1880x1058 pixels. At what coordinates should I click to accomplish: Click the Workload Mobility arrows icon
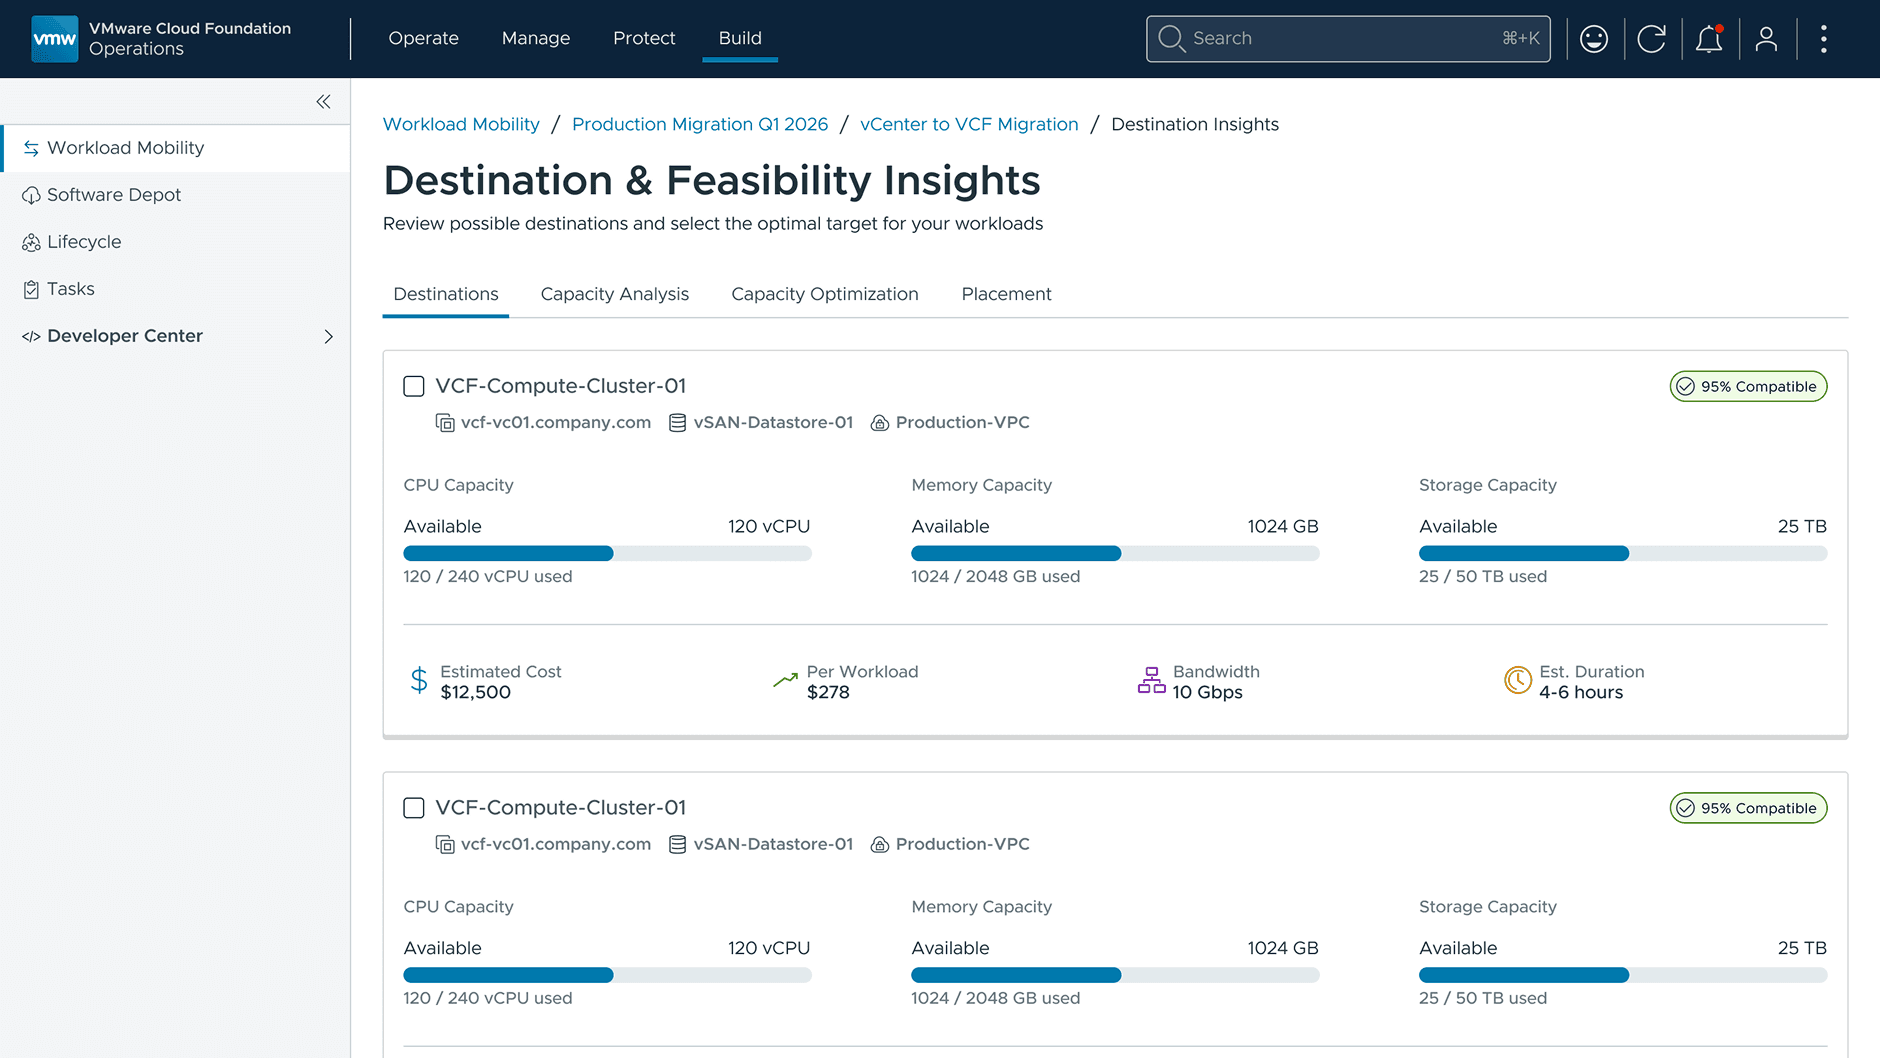(31, 148)
